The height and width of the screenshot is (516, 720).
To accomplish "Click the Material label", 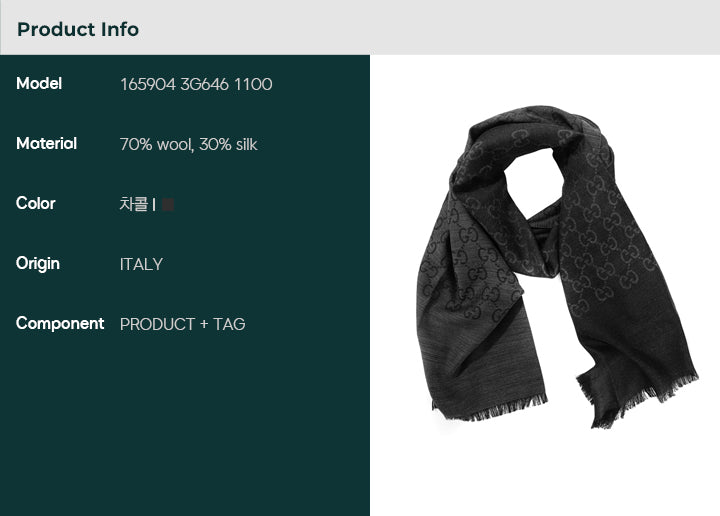I will click(46, 144).
